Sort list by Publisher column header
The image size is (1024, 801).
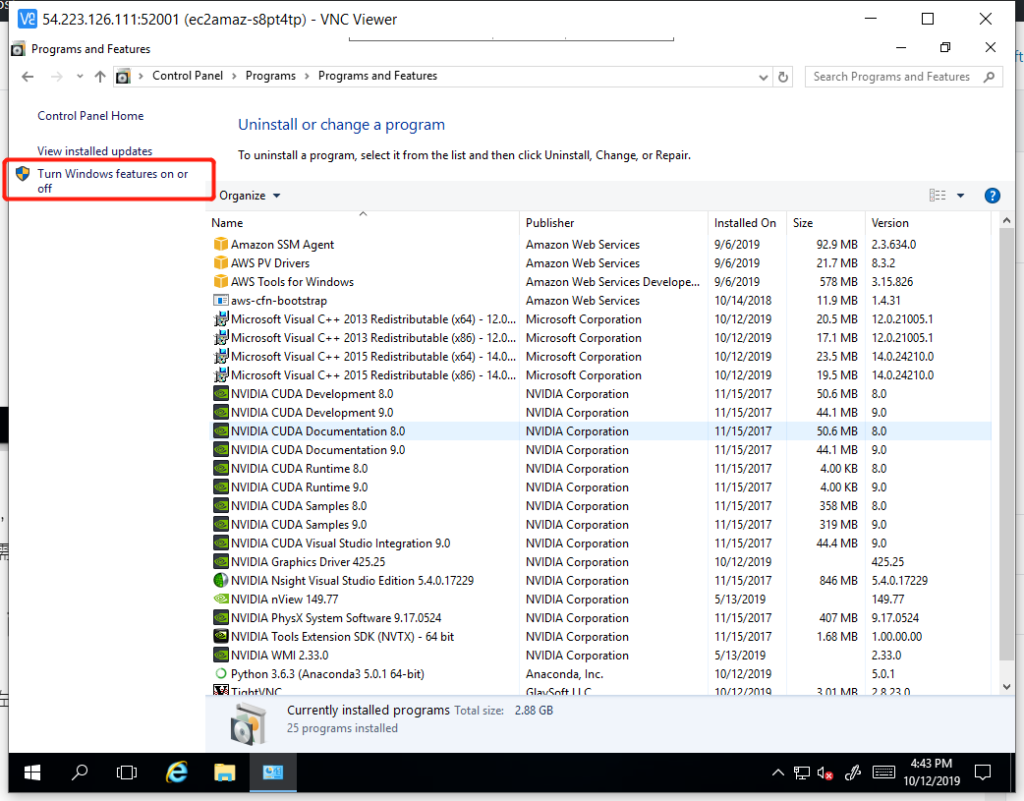point(551,223)
